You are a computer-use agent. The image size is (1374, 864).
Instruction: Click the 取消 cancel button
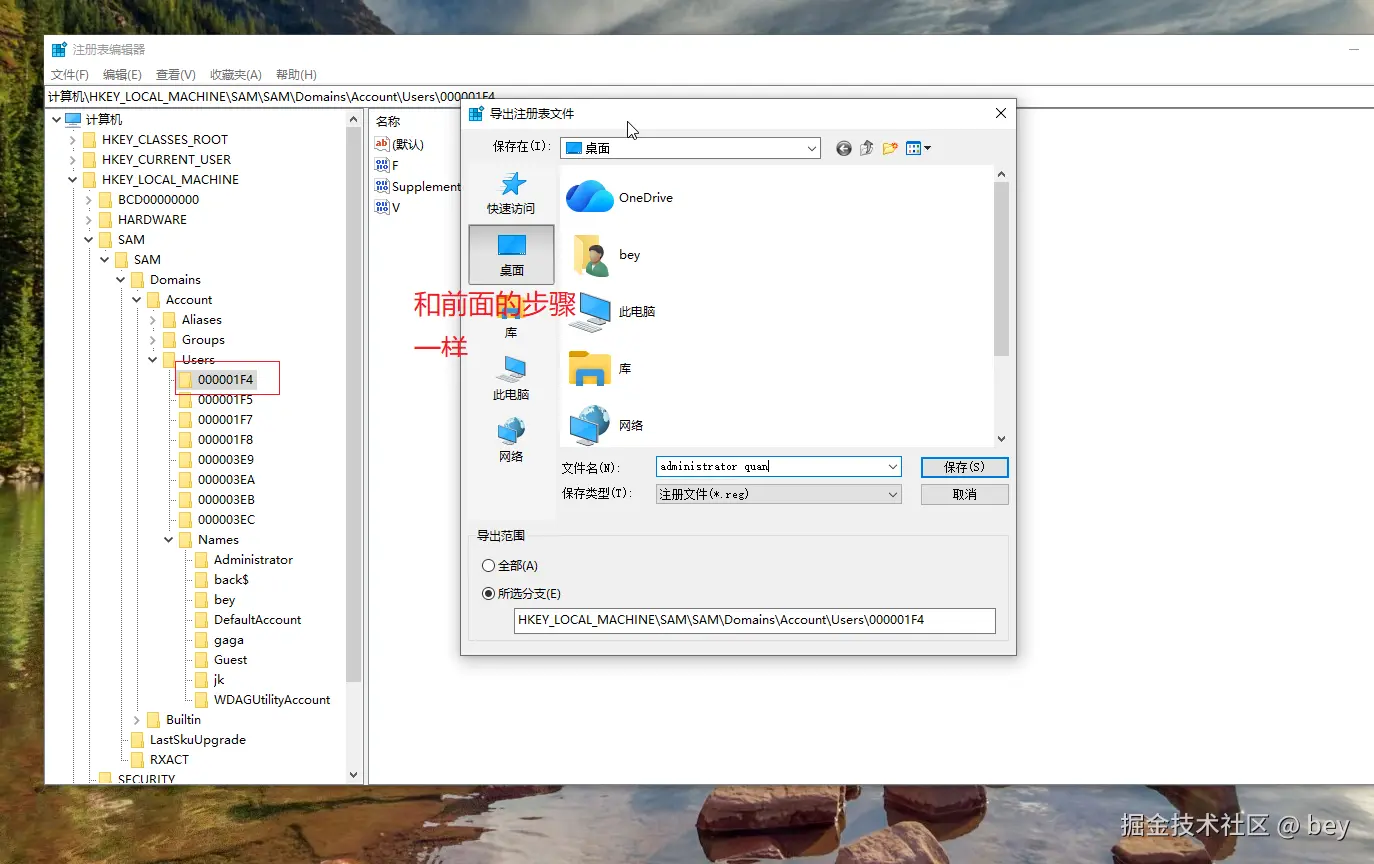click(x=965, y=494)
